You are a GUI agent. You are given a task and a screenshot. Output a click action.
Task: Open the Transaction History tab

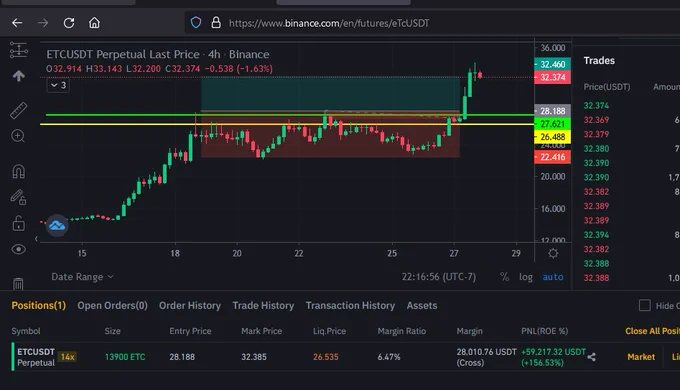350,305
